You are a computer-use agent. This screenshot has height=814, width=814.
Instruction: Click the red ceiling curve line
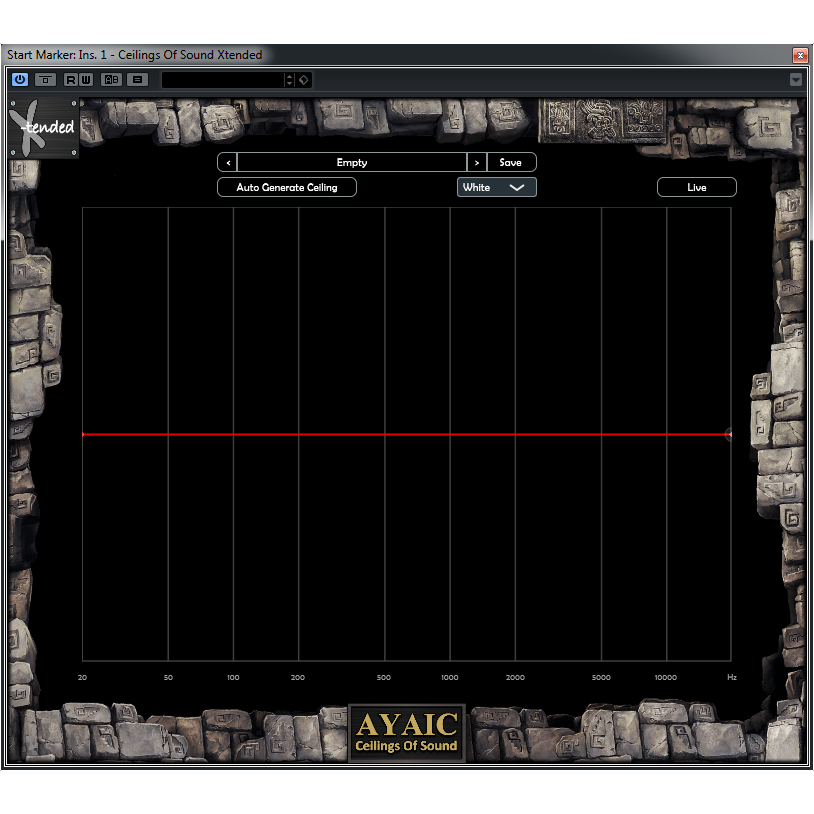tap(400, 434)
